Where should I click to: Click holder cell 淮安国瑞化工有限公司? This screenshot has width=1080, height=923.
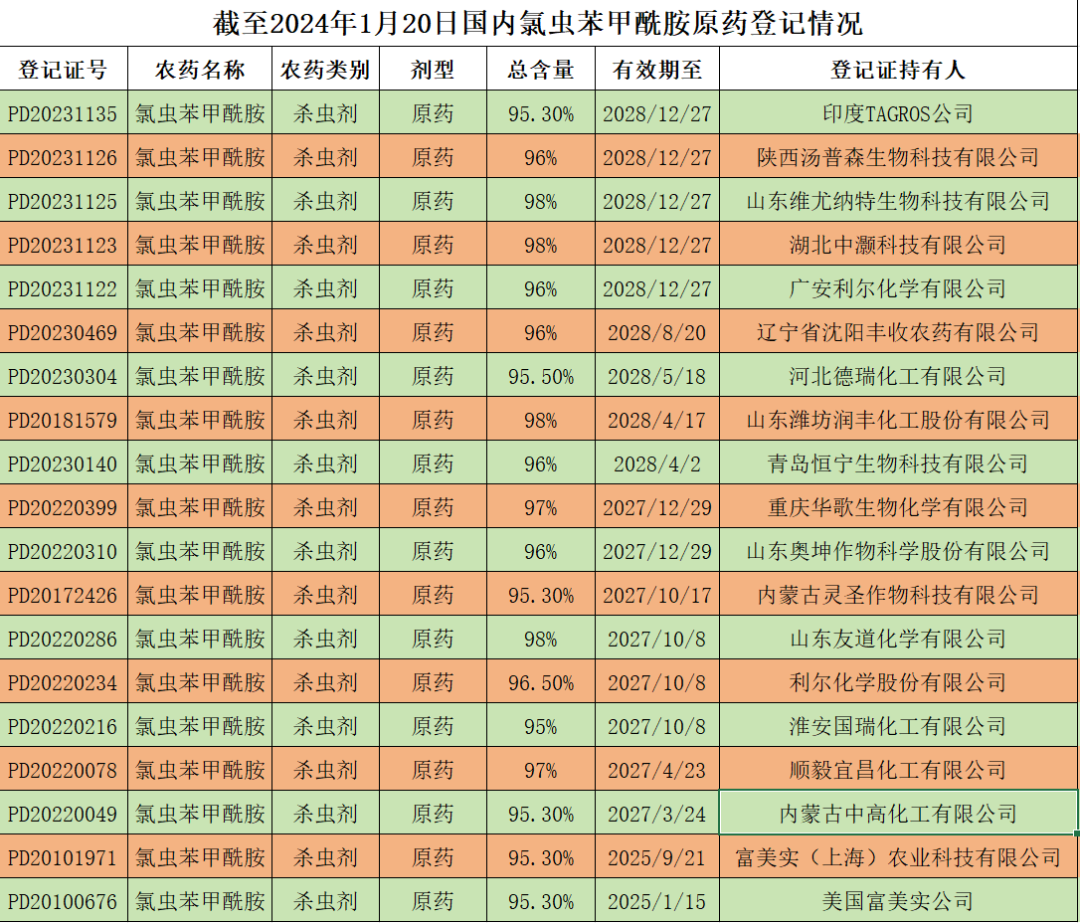tap(898, 725)
